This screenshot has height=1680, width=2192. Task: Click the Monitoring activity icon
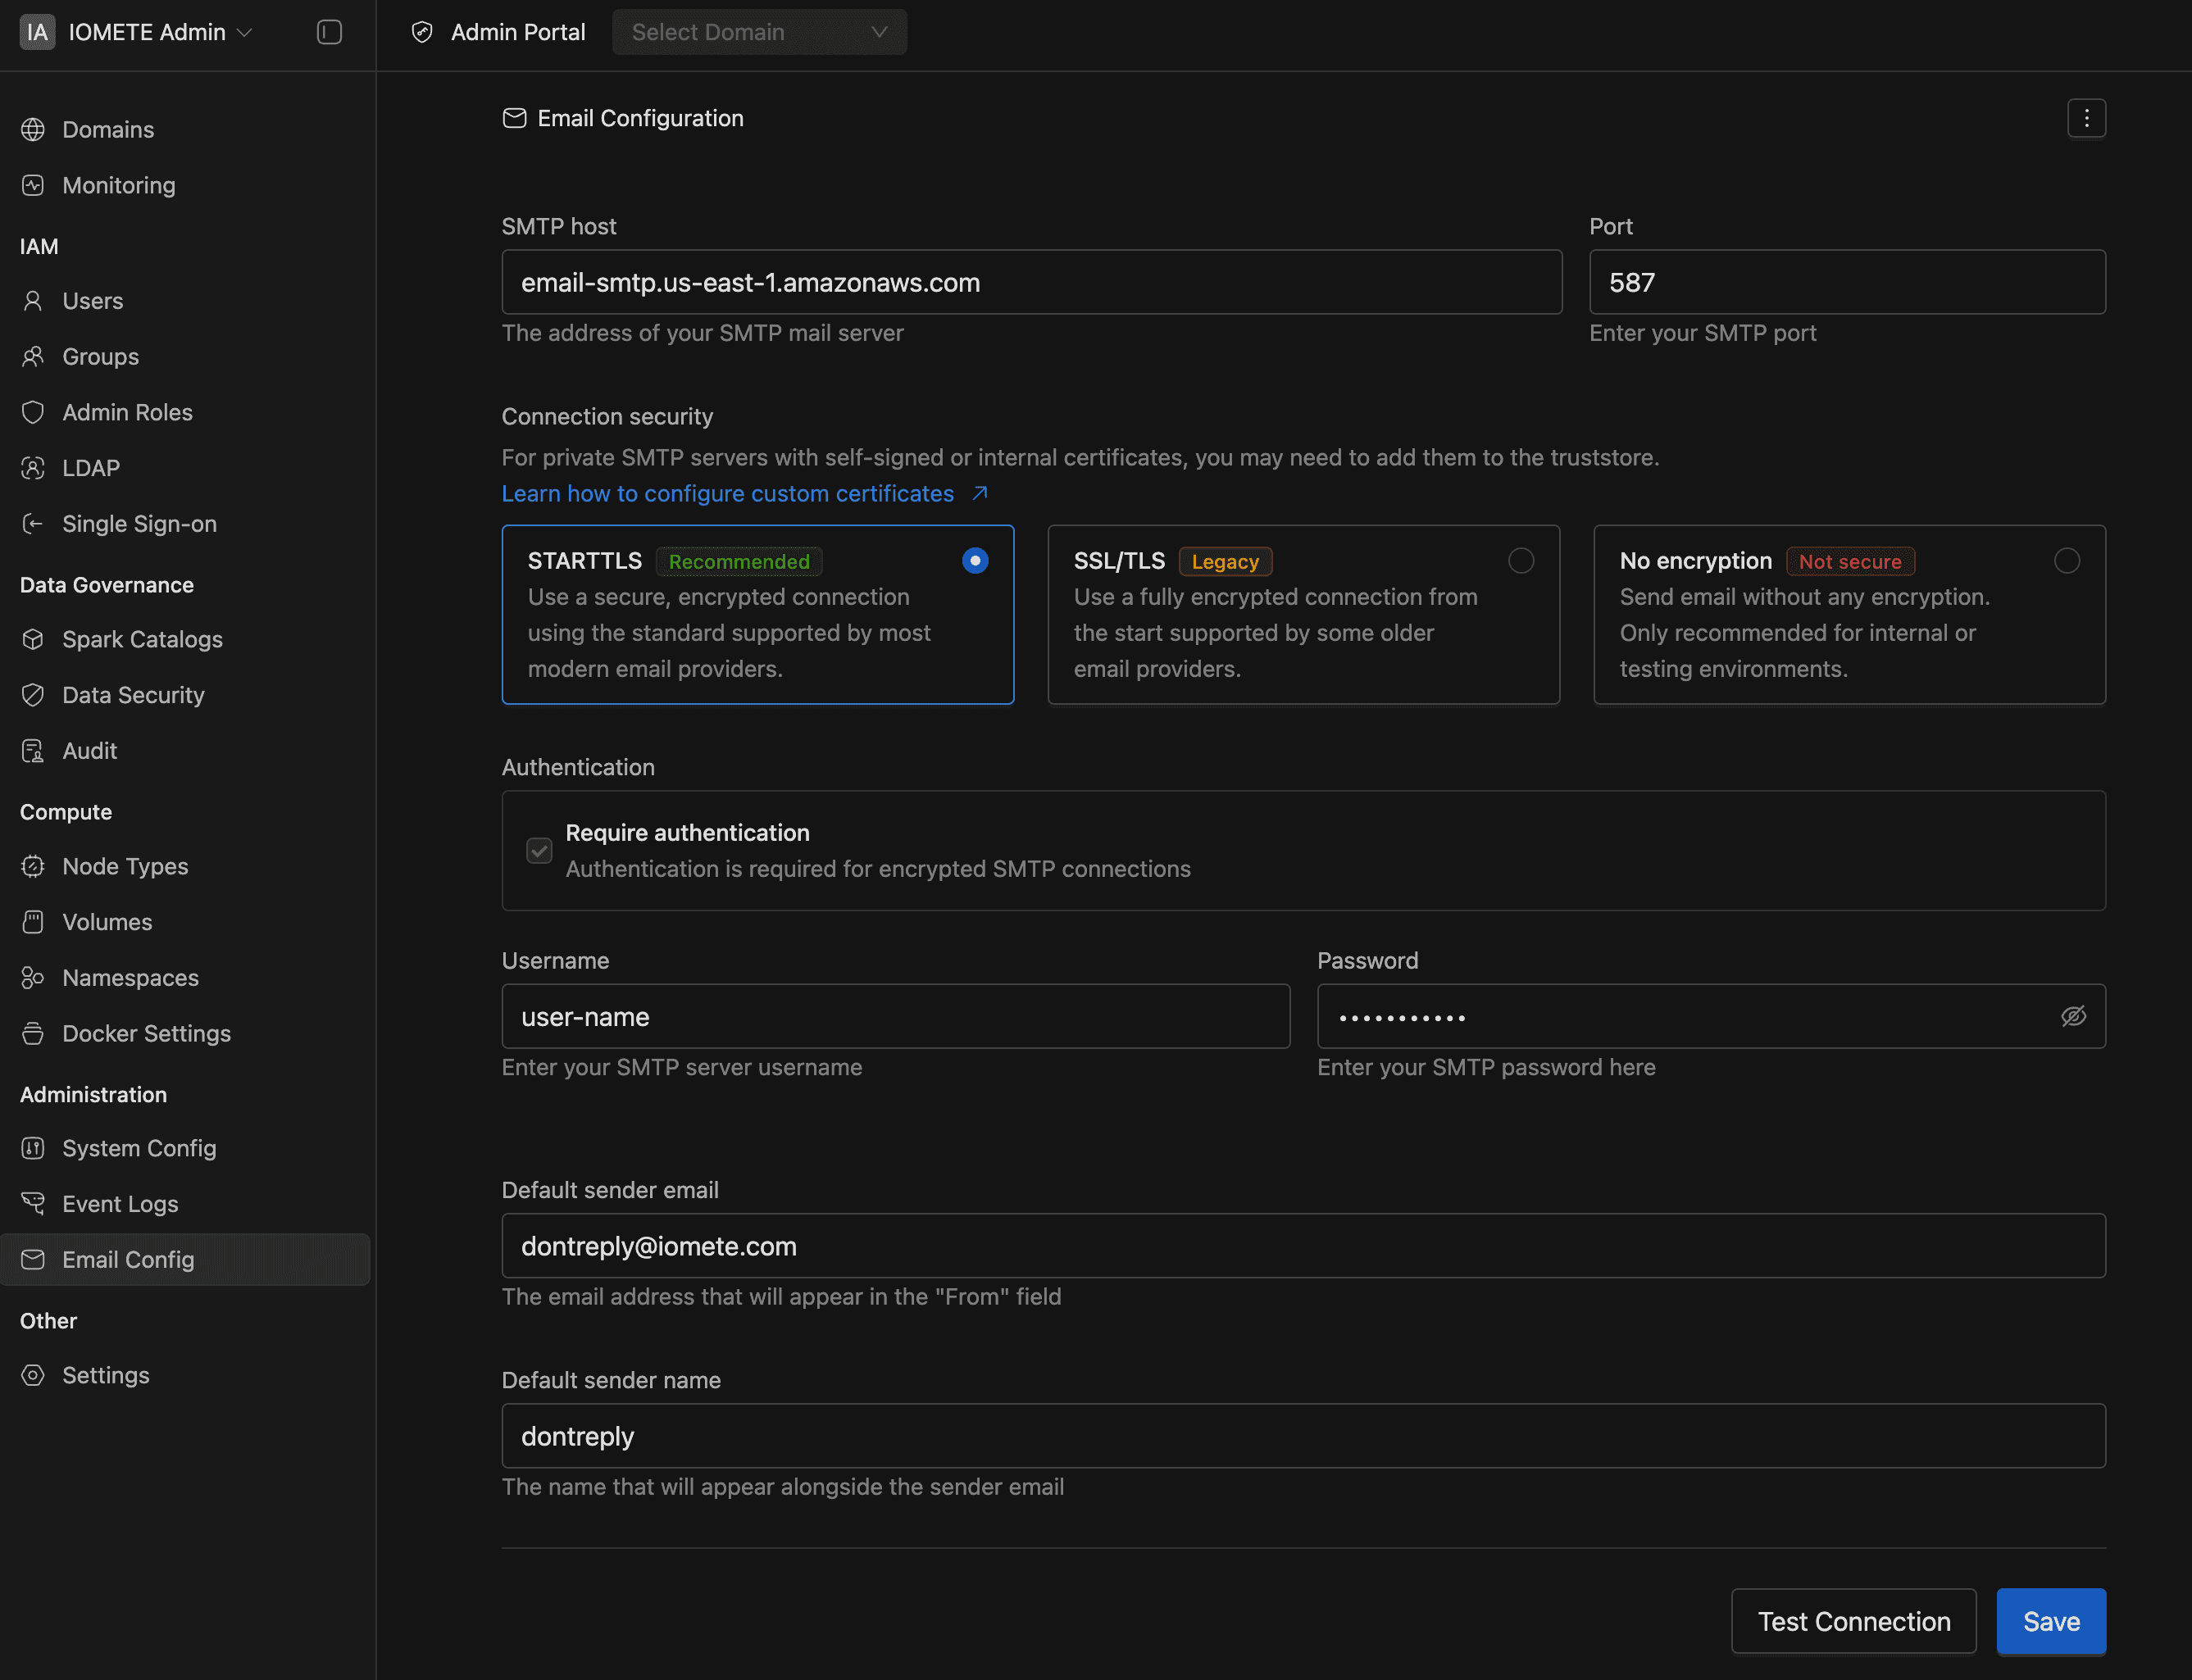click(x=33, y=185)
